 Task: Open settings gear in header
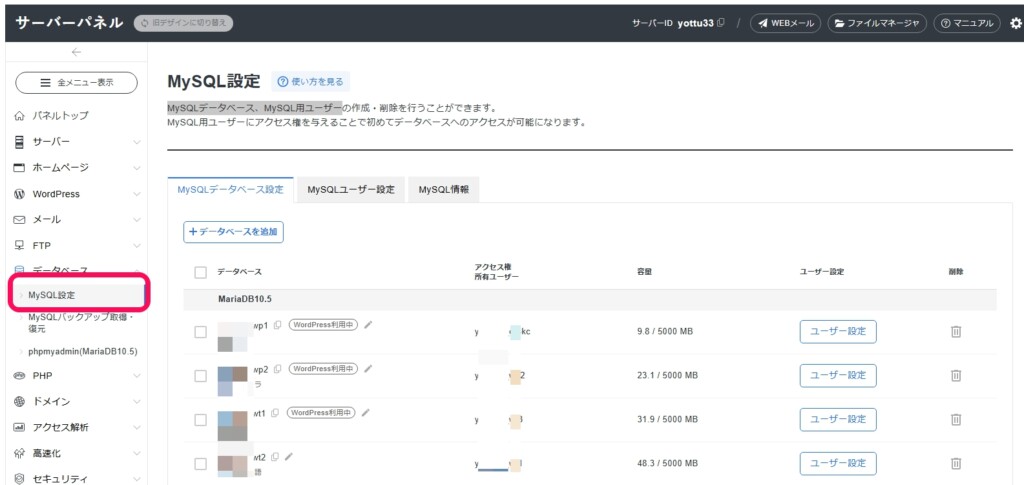(1016, 23)
